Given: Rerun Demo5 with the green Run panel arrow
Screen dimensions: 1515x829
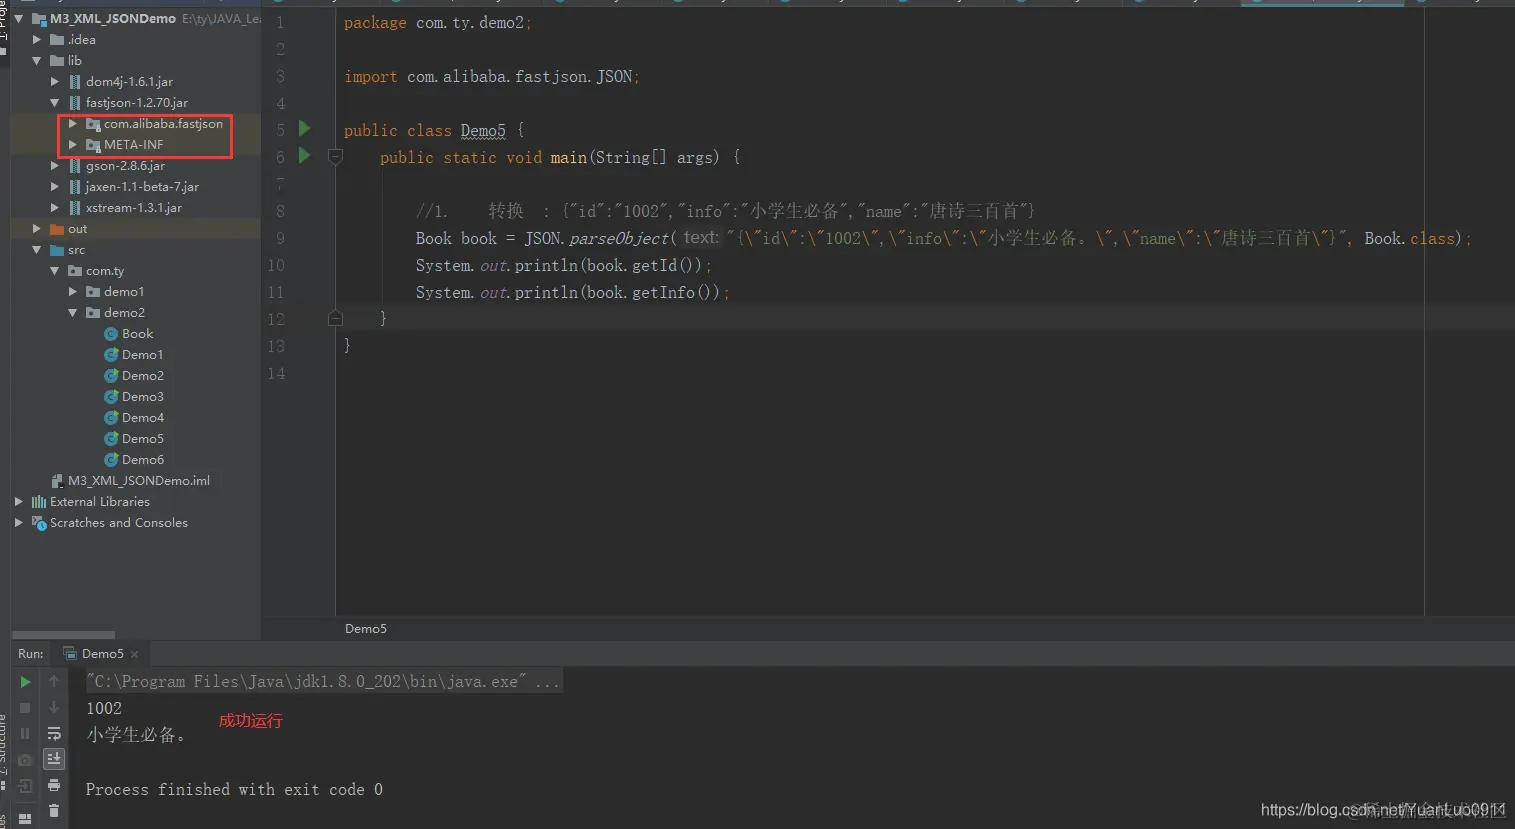Looking at the screenshot, I should pos(25,682).
